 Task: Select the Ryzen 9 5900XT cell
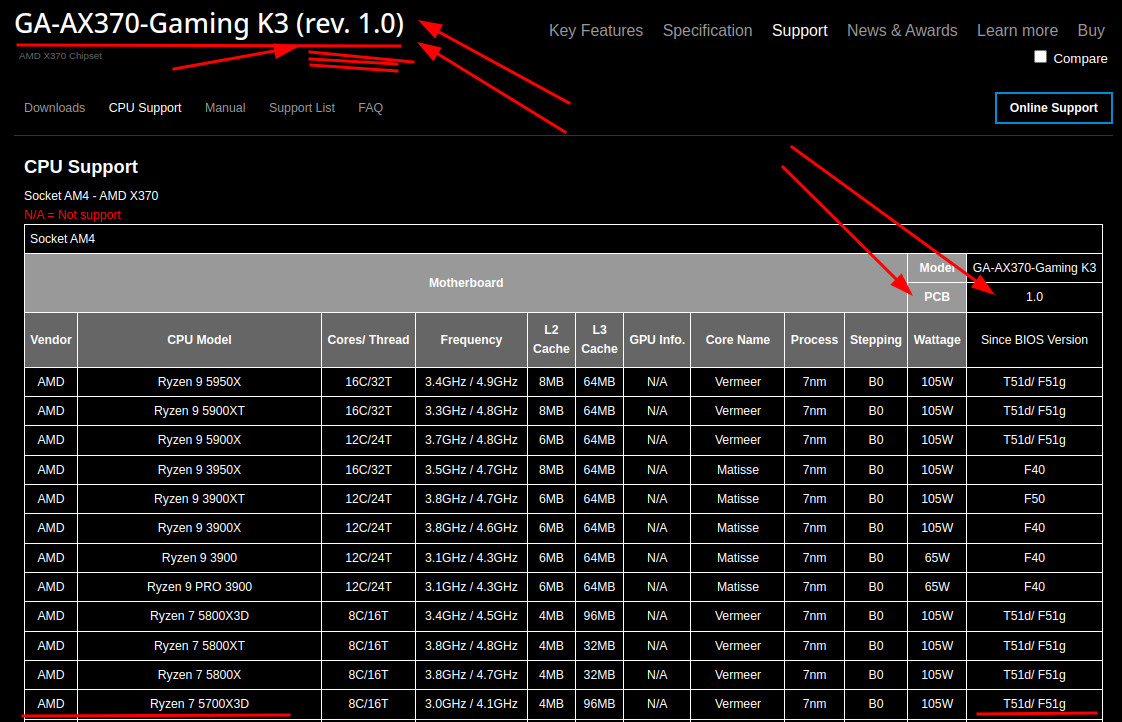[x=199, y=411]
